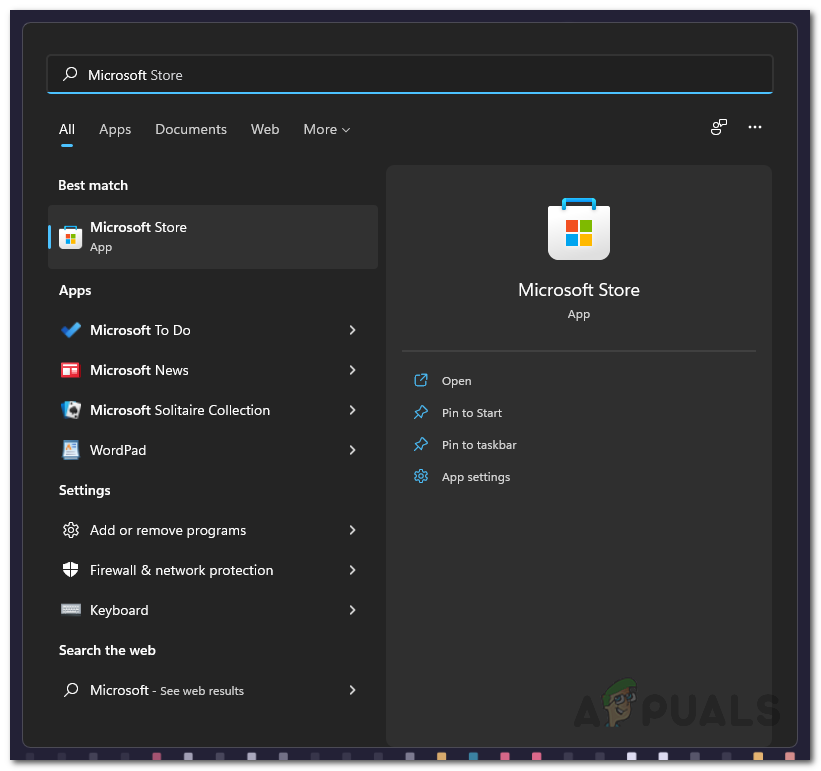Click the search box containing Microsoft Store

pyautogui.click(x=410, y=75)
